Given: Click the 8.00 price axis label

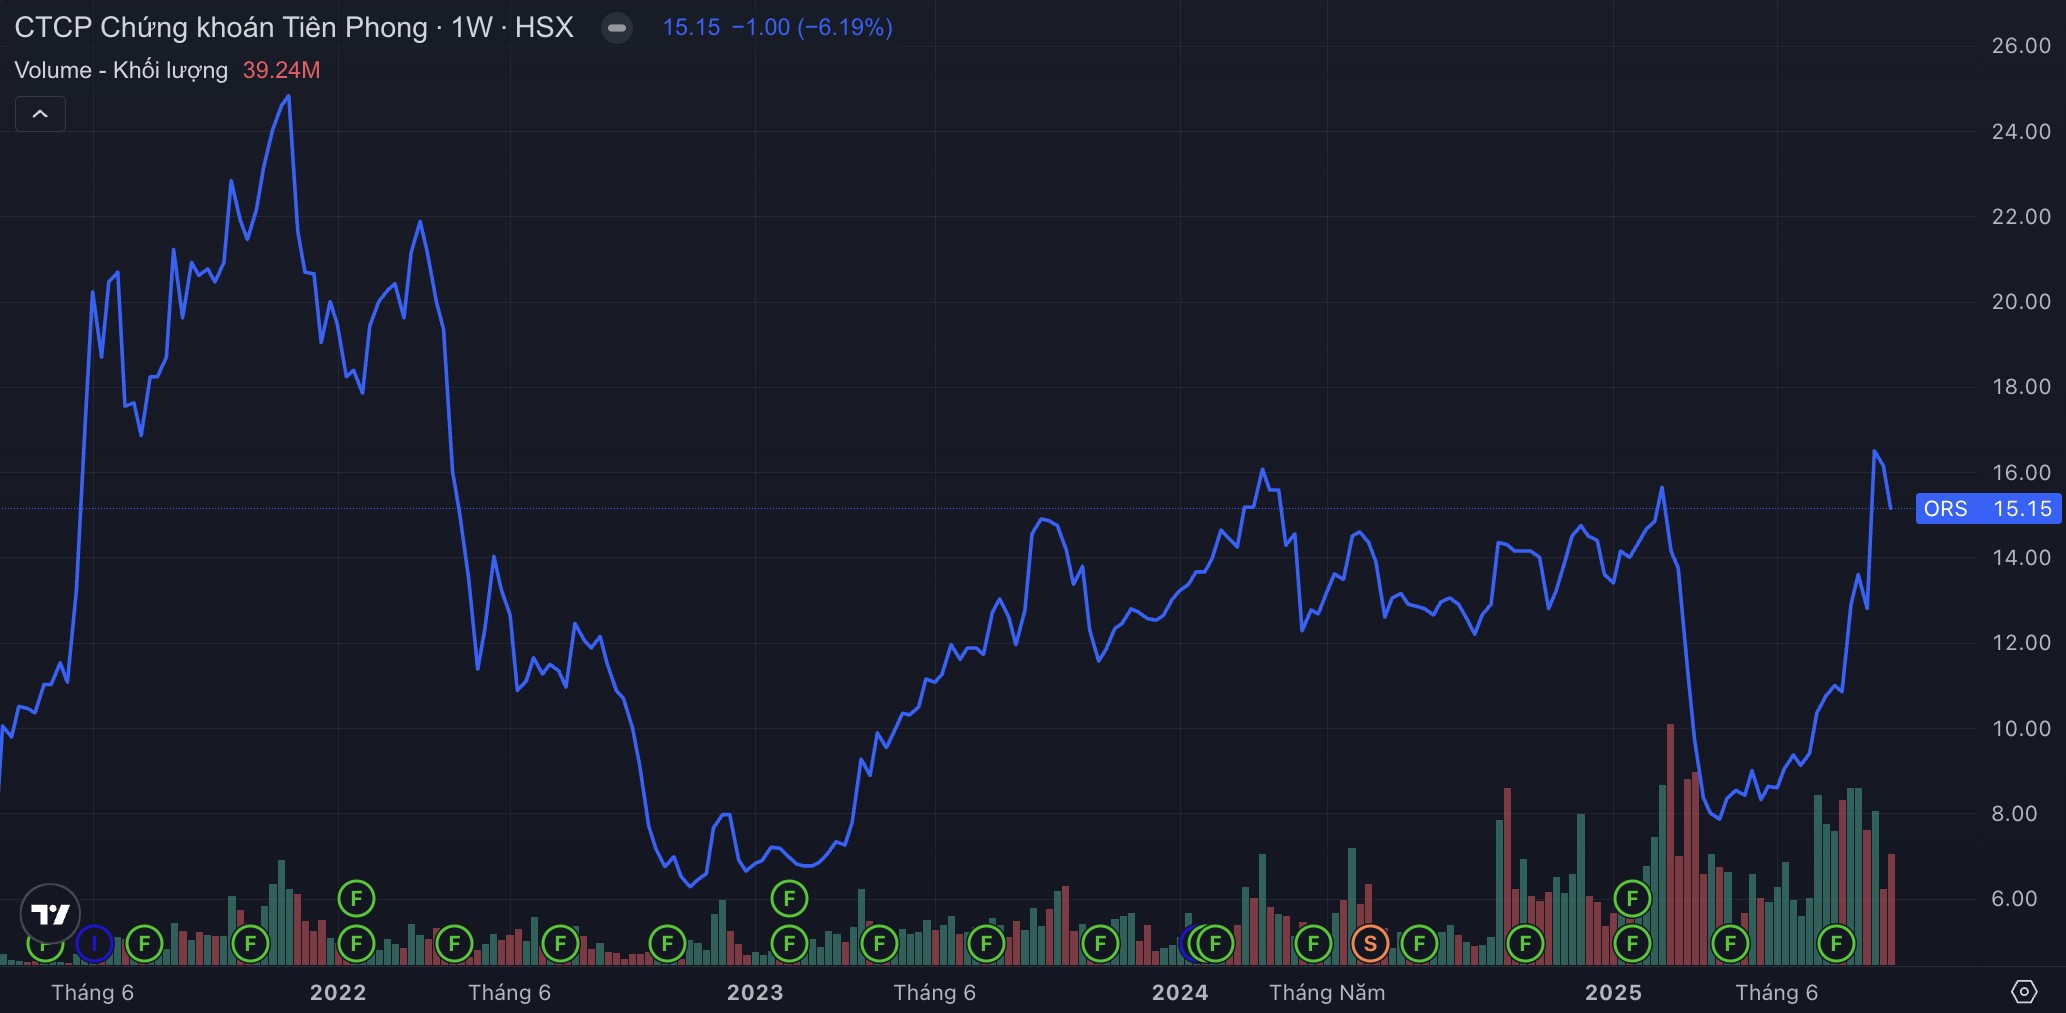Looking at the screenshot, I should (2014, 814).
